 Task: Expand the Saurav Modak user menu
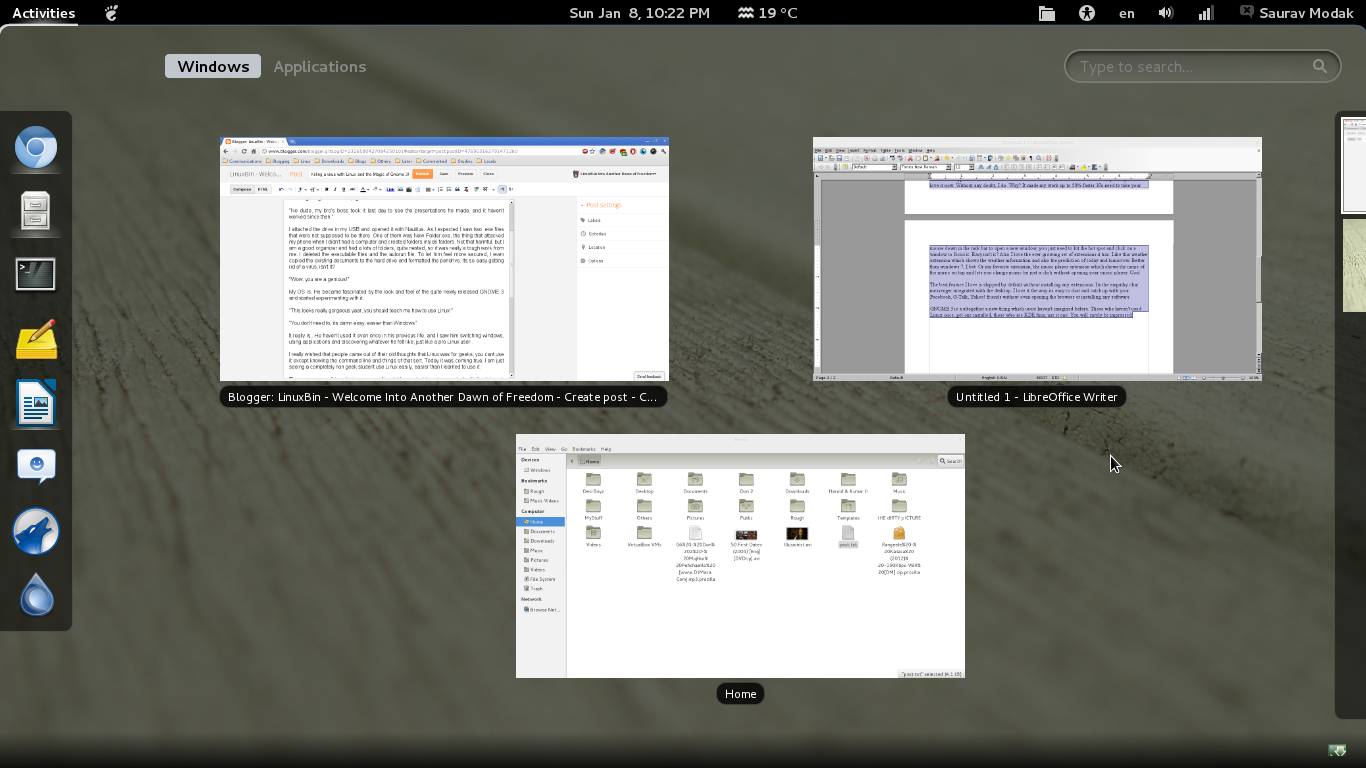click(1296, 13)
